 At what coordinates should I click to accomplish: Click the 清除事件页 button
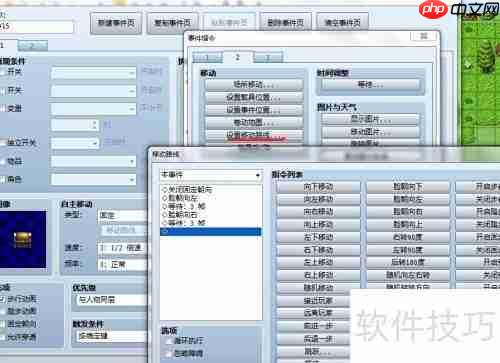(342, 23)
